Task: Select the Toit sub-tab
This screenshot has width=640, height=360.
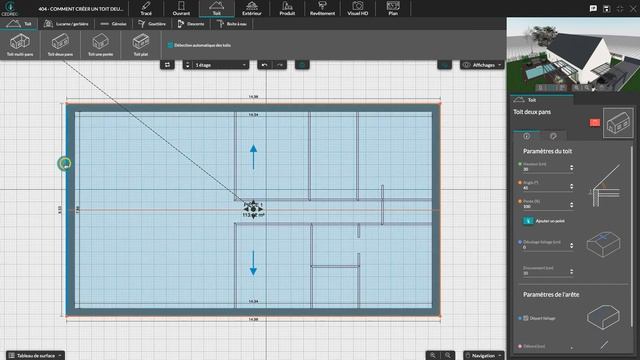Action: [x=19, y=24]
